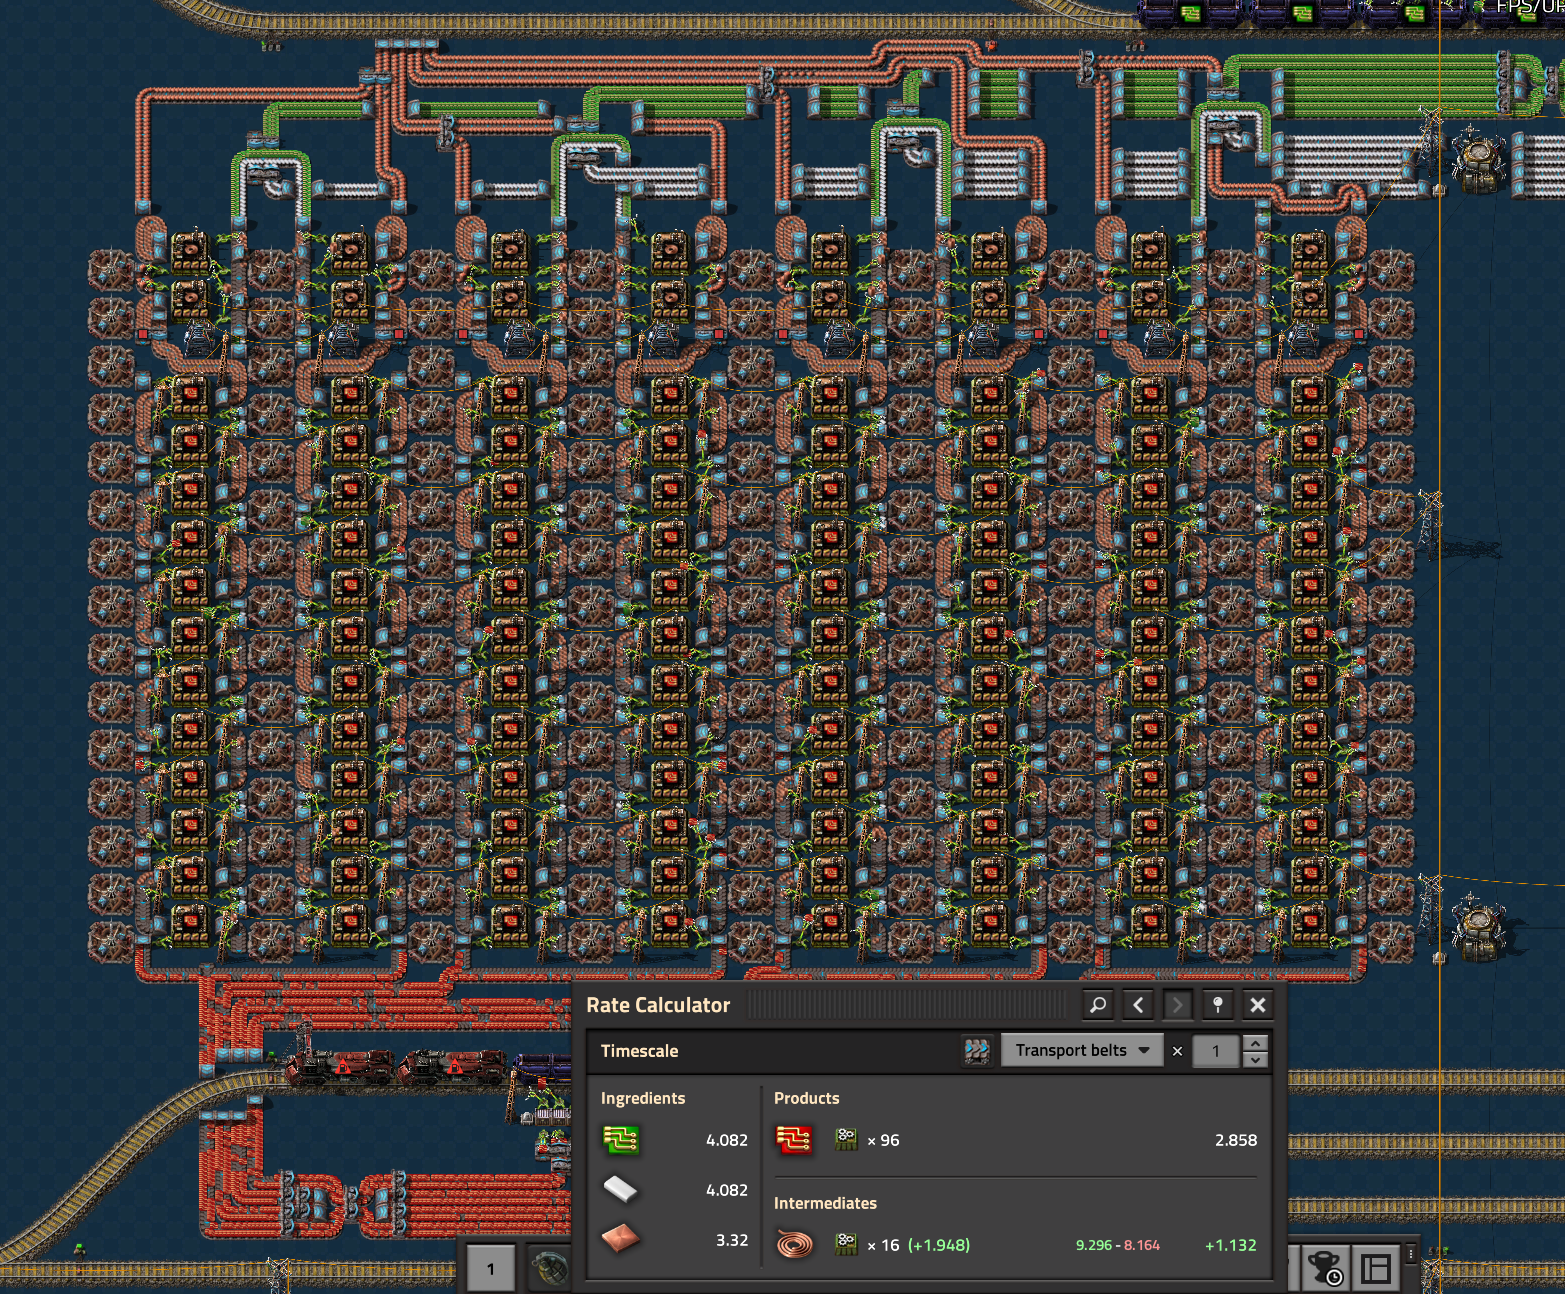Click the green (+1.948) surplus machines value
This screenshot has height=1294, width=1565.
[939, 1245]
